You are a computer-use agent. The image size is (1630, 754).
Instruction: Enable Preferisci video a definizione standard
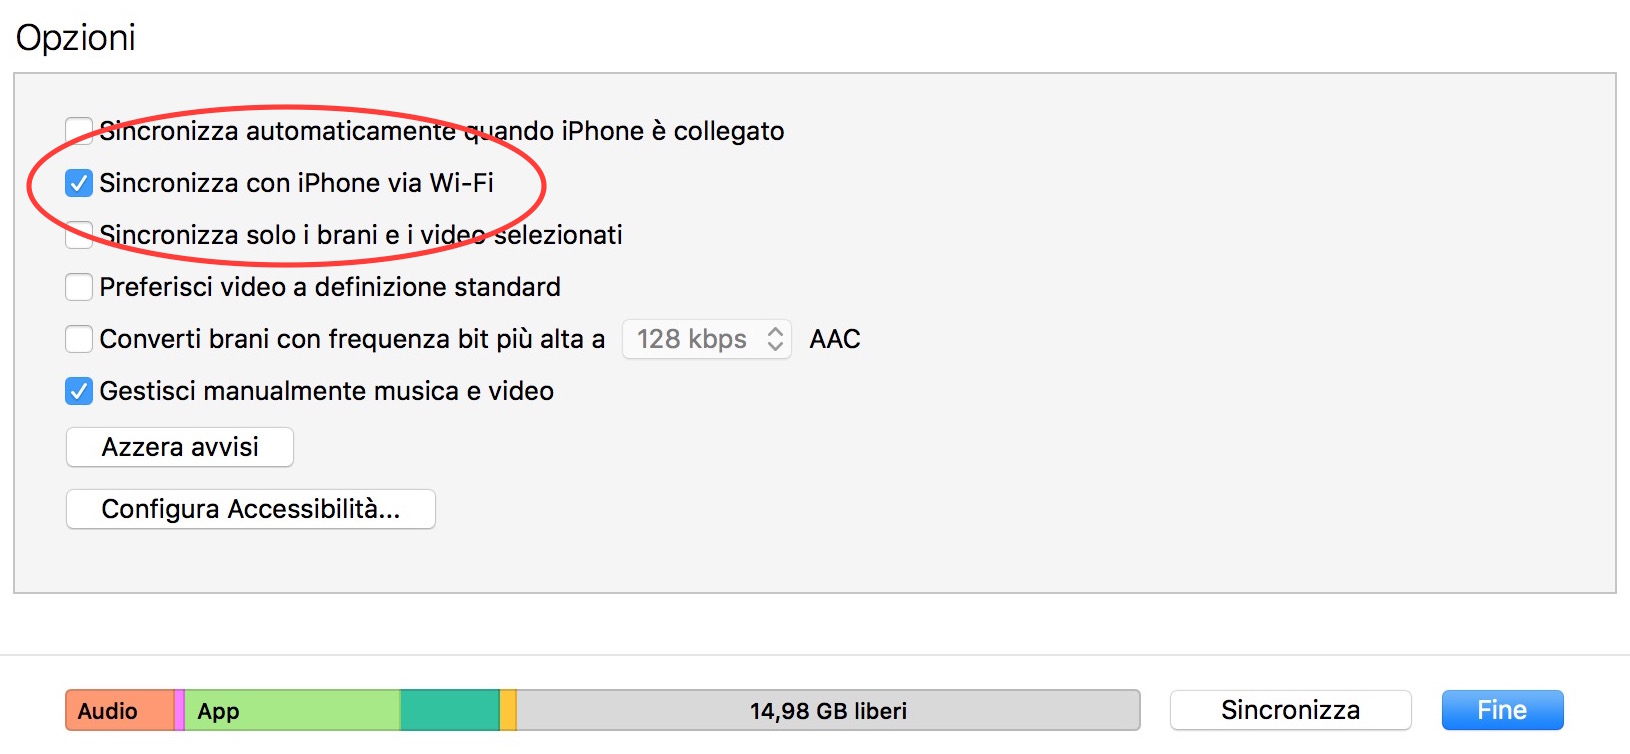[79, 287]
